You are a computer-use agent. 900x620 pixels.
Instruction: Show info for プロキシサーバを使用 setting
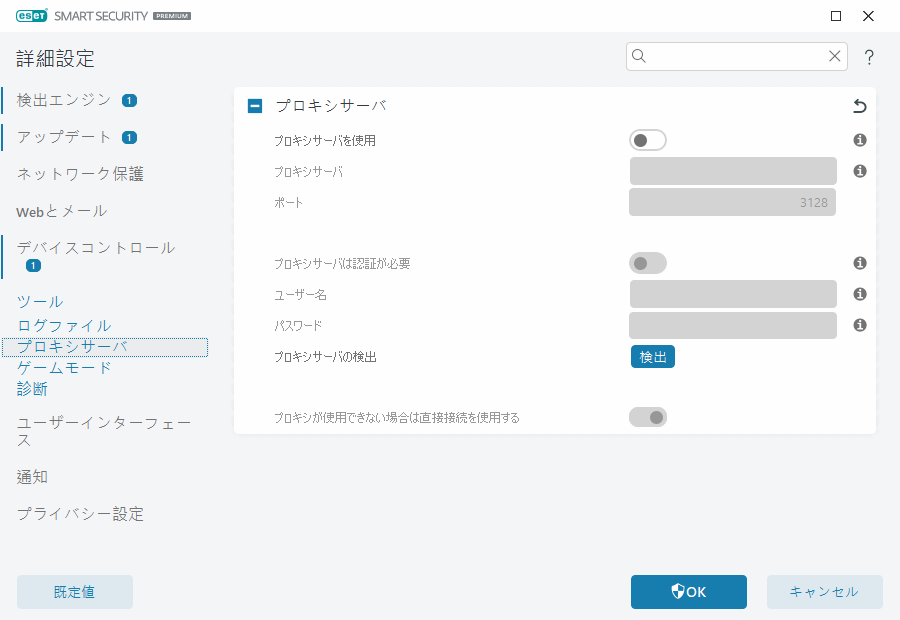859,140
